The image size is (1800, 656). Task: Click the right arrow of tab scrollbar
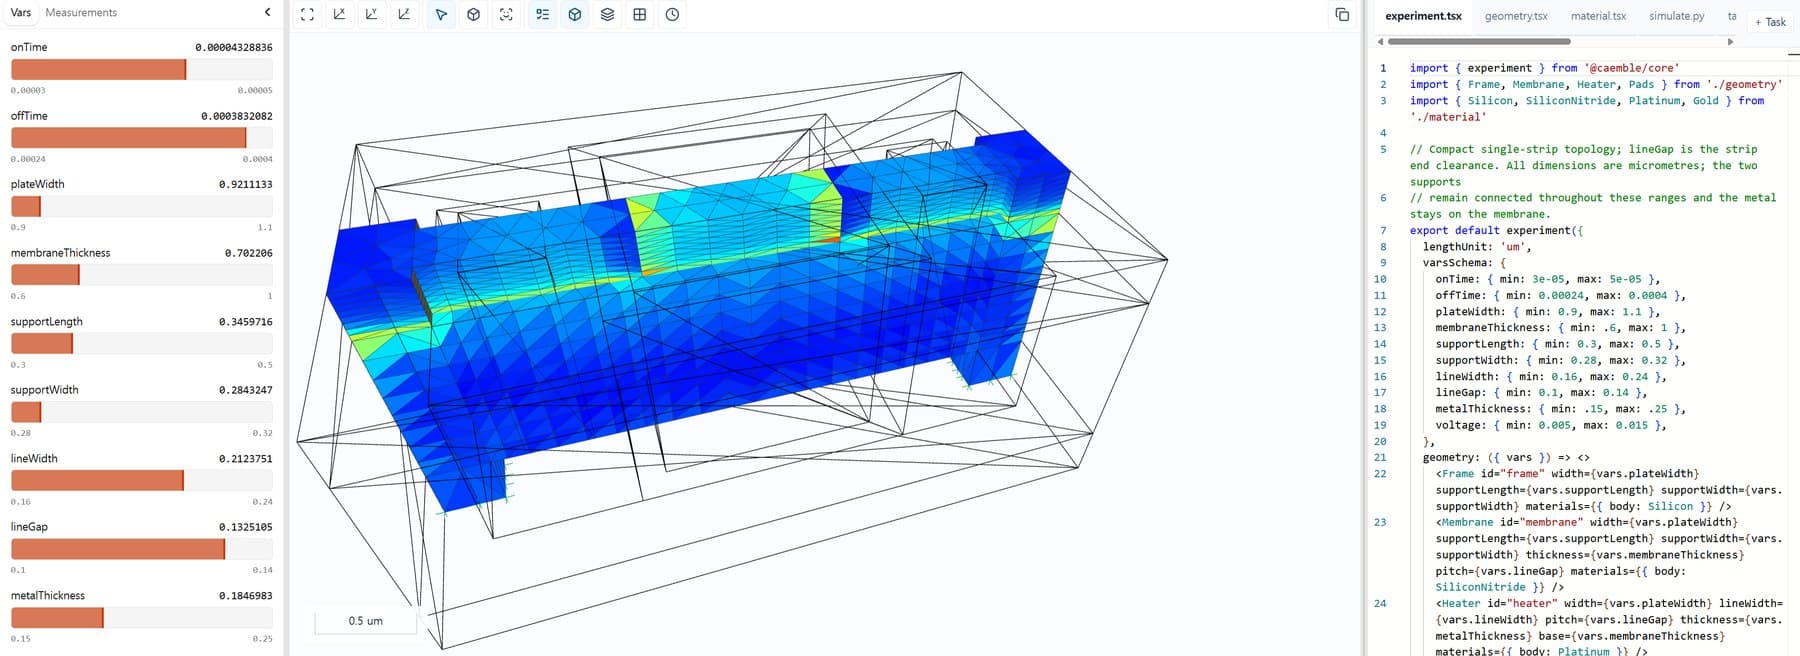(x=1731, y=41)
